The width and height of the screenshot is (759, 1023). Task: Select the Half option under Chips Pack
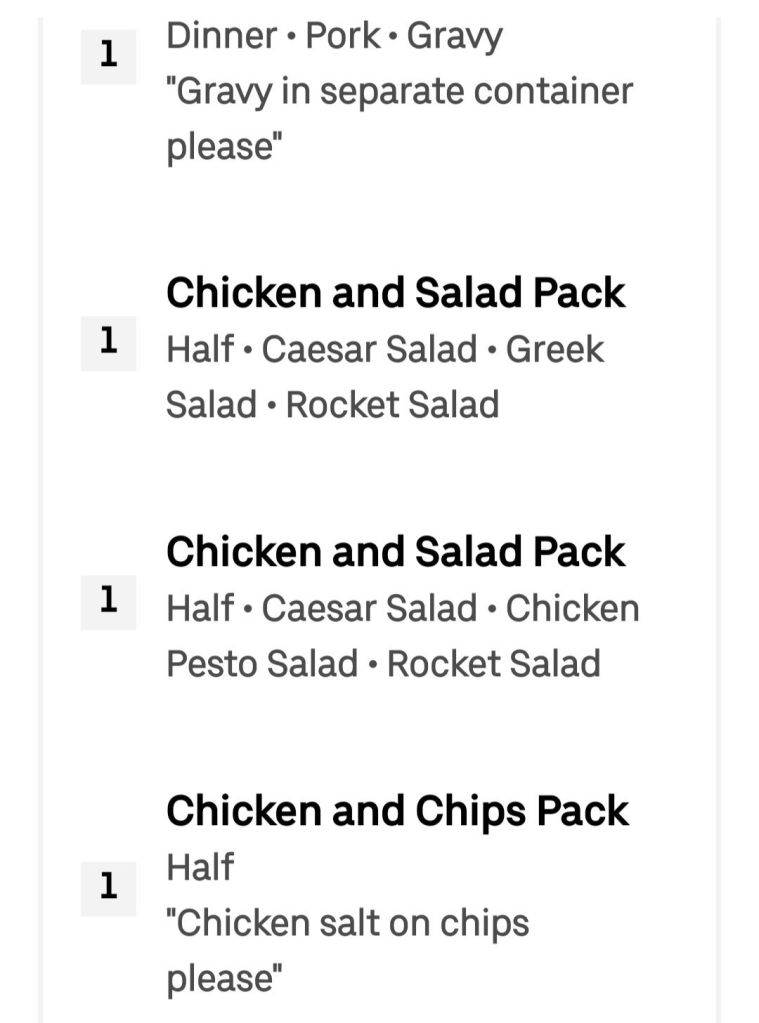200,867
